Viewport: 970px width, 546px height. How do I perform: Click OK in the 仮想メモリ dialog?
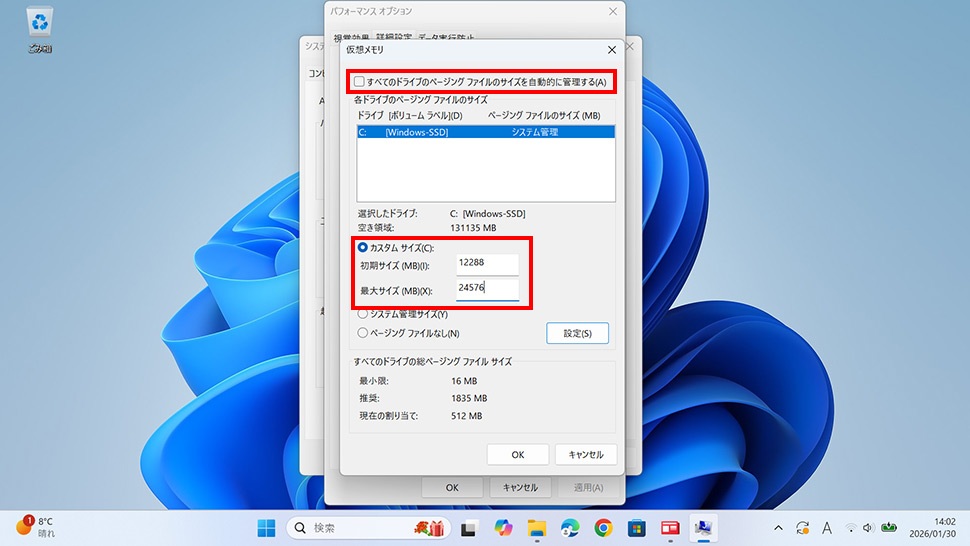[517, 454]
